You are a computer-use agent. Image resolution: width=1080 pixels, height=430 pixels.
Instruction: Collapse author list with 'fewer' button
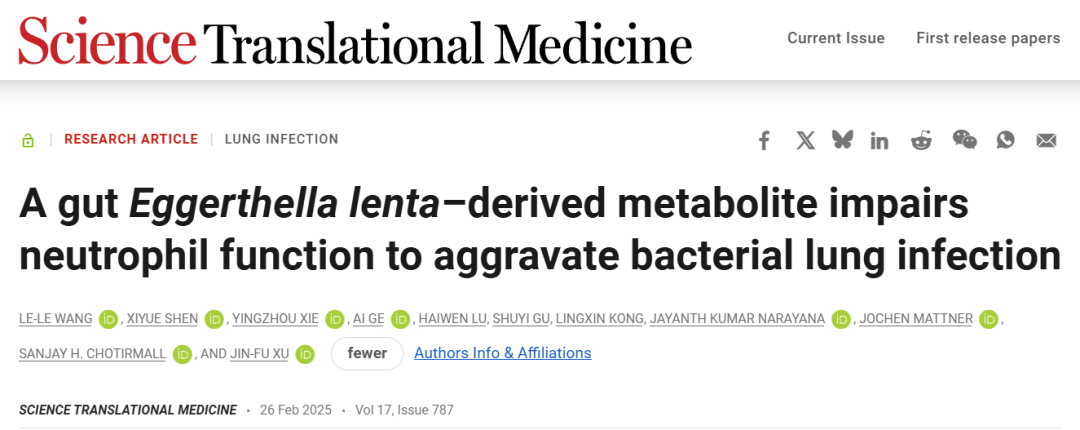pyautogui.click(x=367, y=354)
